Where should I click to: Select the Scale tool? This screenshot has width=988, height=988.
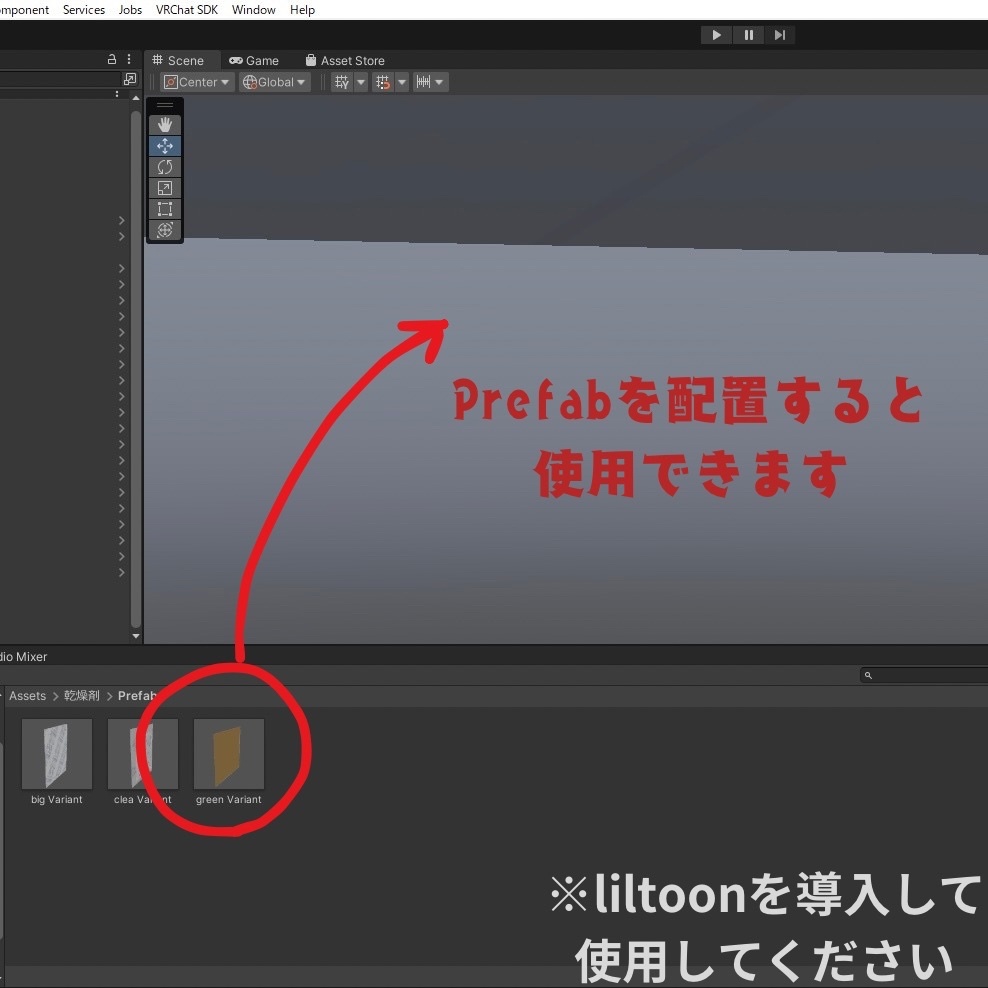165,188
